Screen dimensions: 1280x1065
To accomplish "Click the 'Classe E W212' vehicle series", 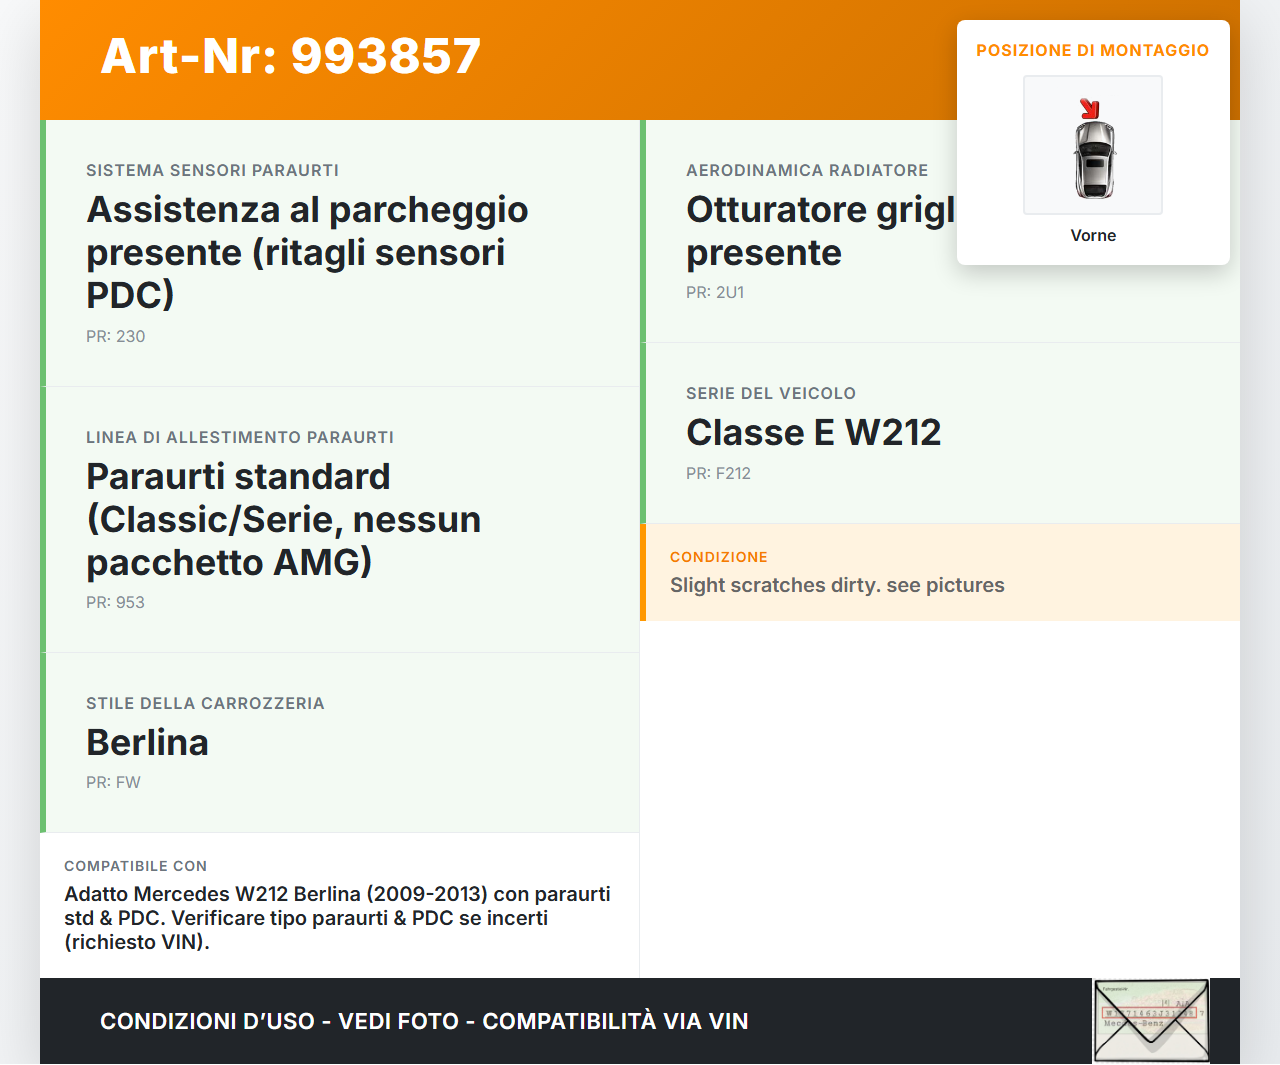I will [x=813, y=433].
